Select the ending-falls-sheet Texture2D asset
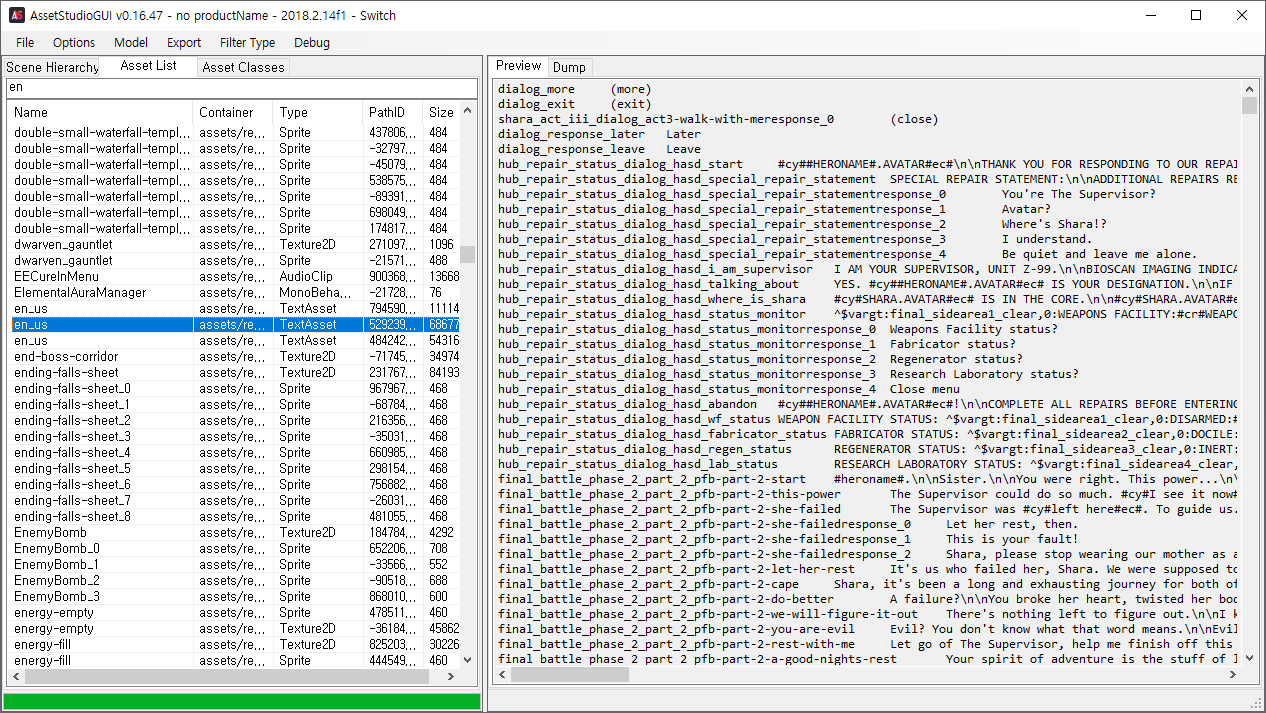 (234, 372)
